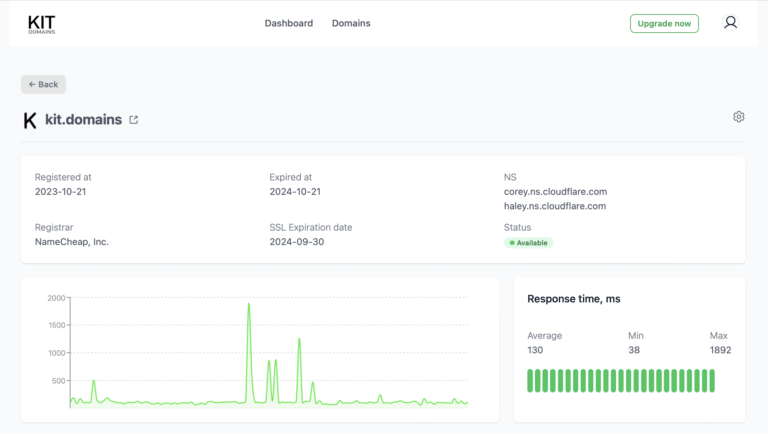Click the SSL expiration date 2024-09-30
The width and height of the screenshot is (768, 433).
[x=295, y=242]
